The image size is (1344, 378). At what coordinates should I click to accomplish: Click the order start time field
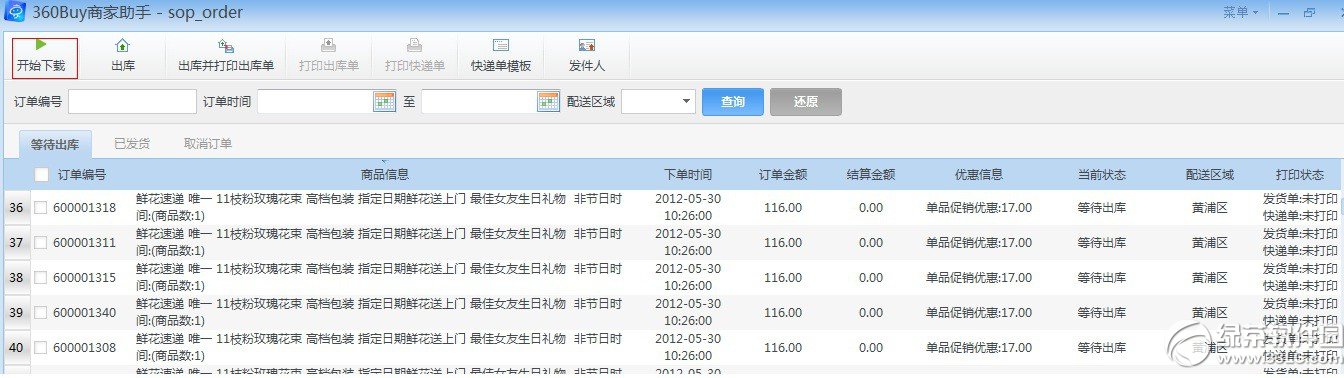click(x=315, y=101)
